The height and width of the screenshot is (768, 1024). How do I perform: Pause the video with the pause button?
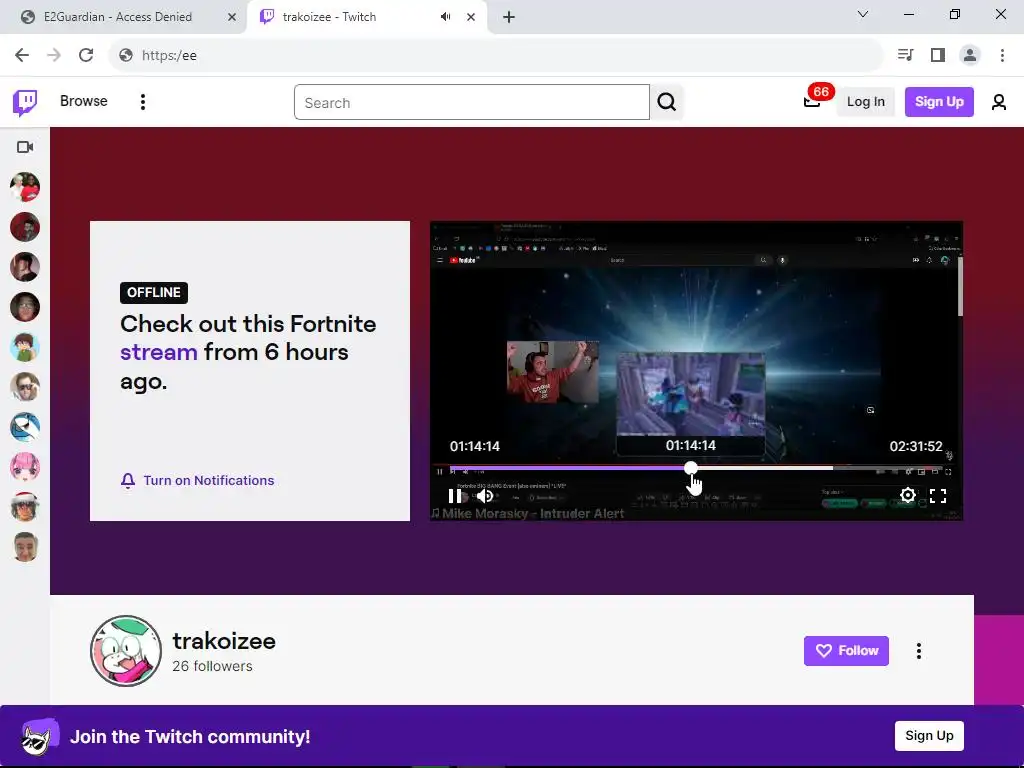pyautogui.click(x=455, y=496)
